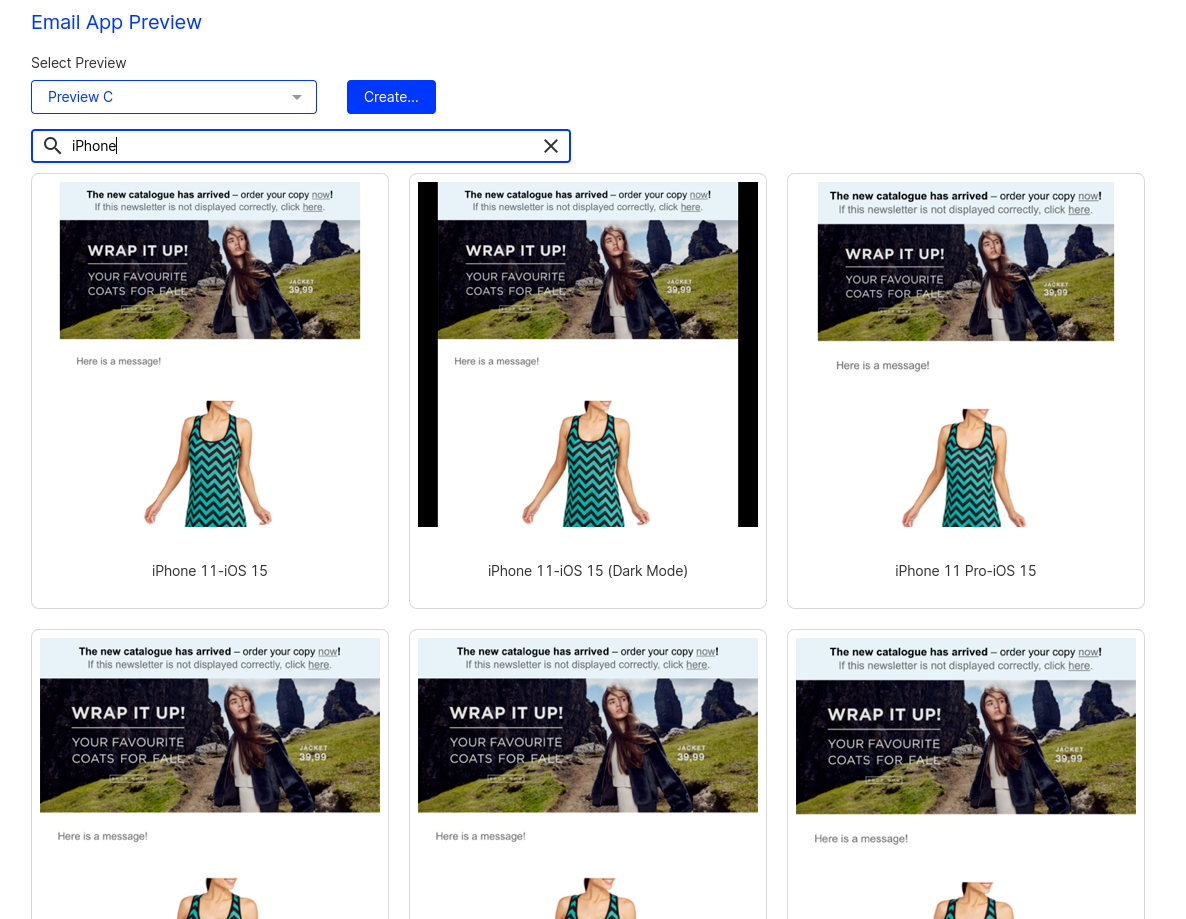Click the search magnifier icon

click(53, 146)
